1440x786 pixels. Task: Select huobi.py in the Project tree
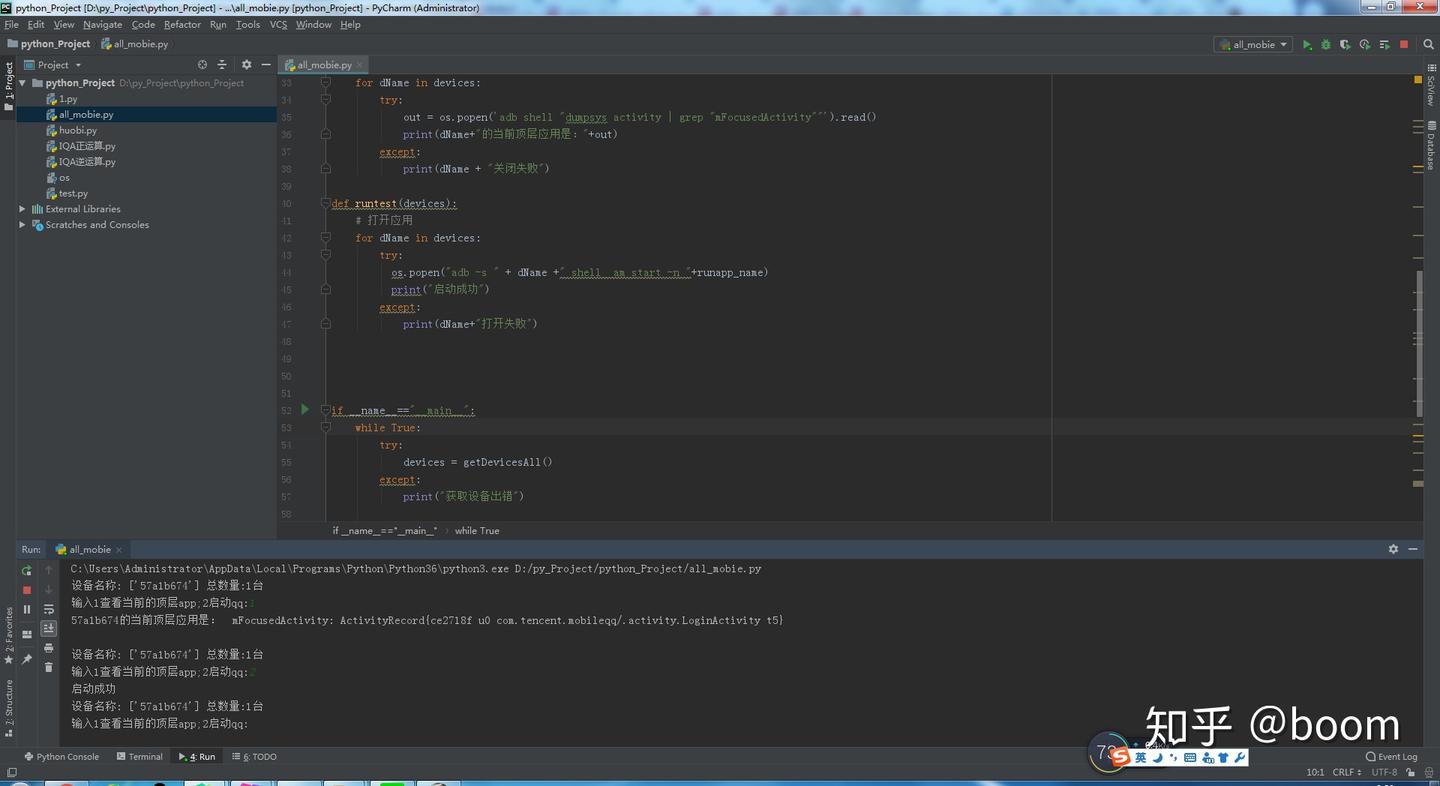coord(77,130)
